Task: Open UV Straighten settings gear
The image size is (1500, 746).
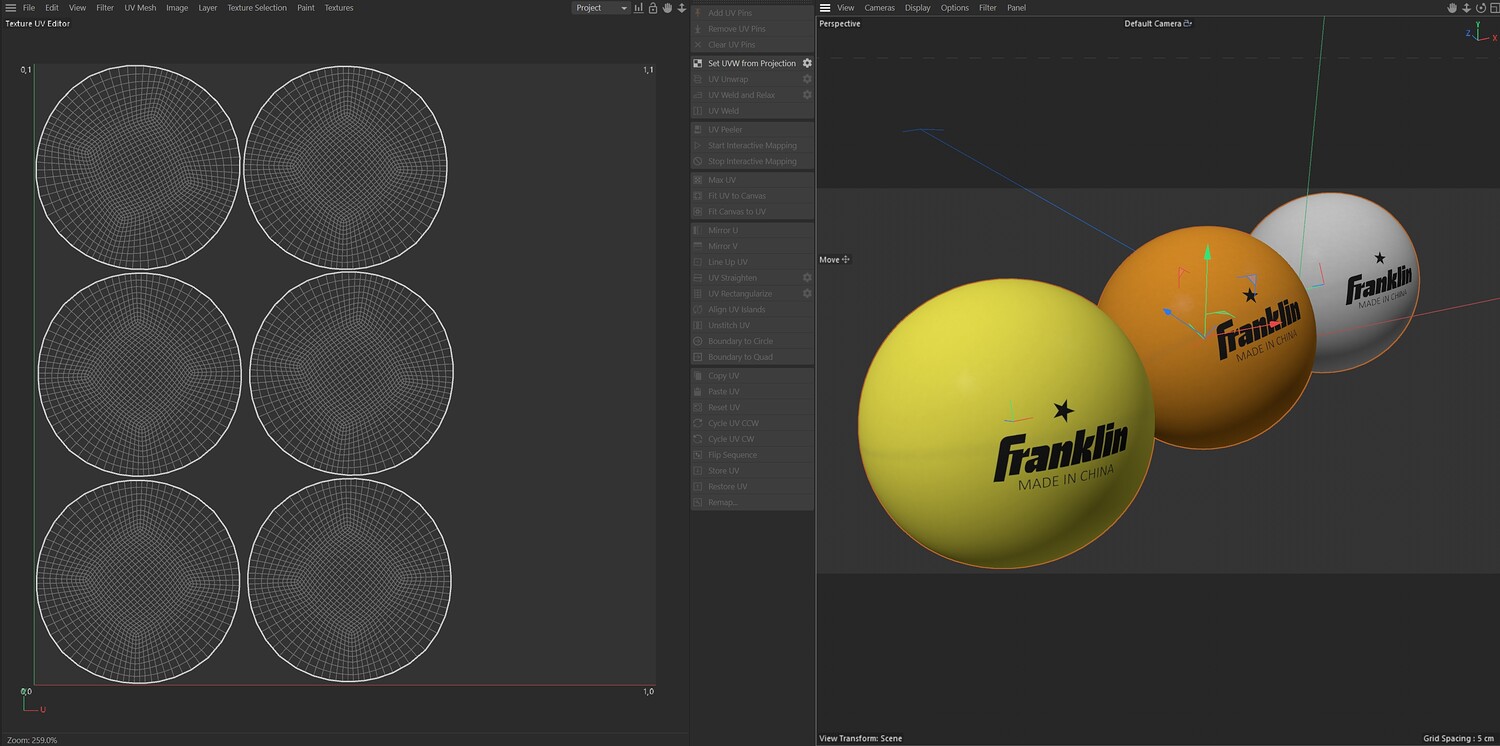Action: tap(807, 278)
